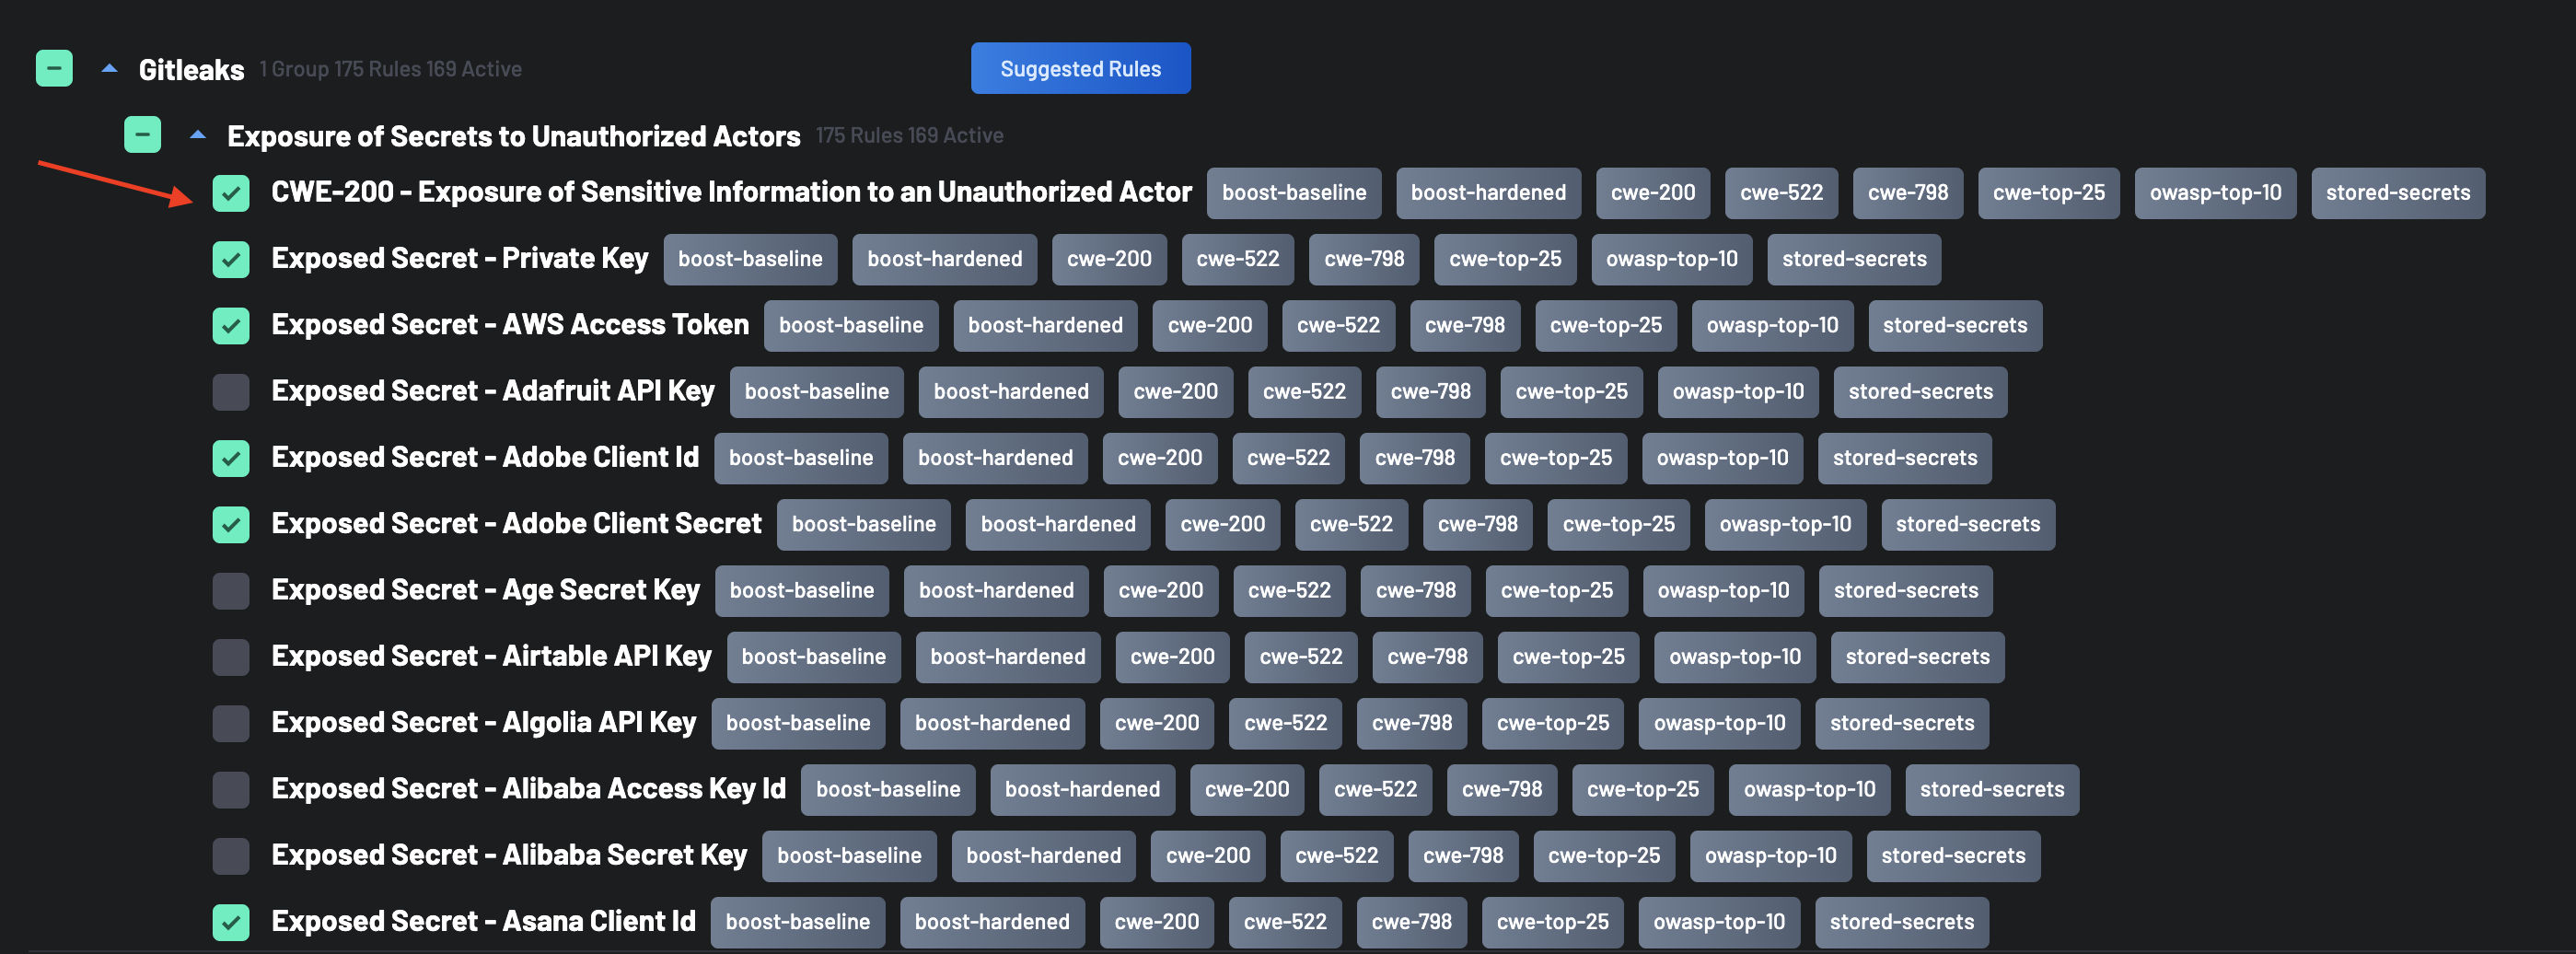Click the Gitleaks heading text
Screen dimensions: 2576x954
(x=191, y=69)
